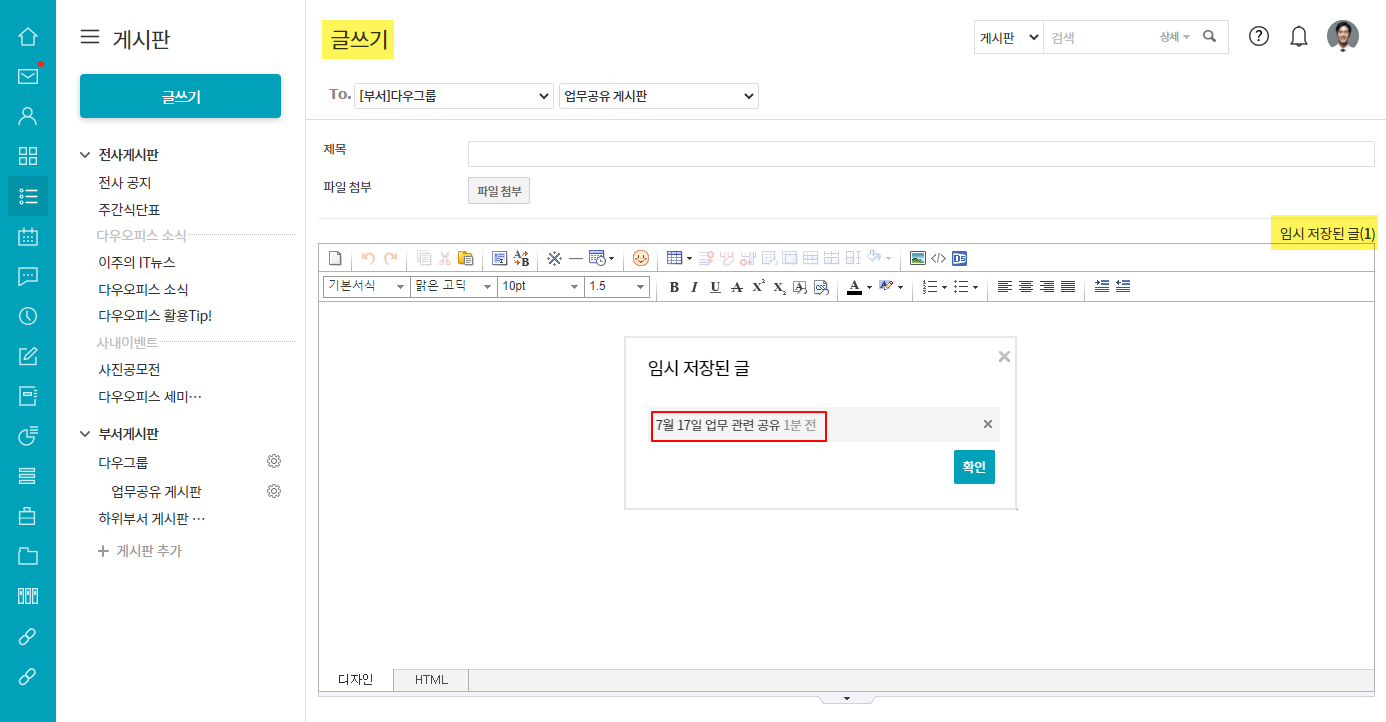Open the 맑은 고딕 font dropdown
The image size is (1386, 722).
453,287
